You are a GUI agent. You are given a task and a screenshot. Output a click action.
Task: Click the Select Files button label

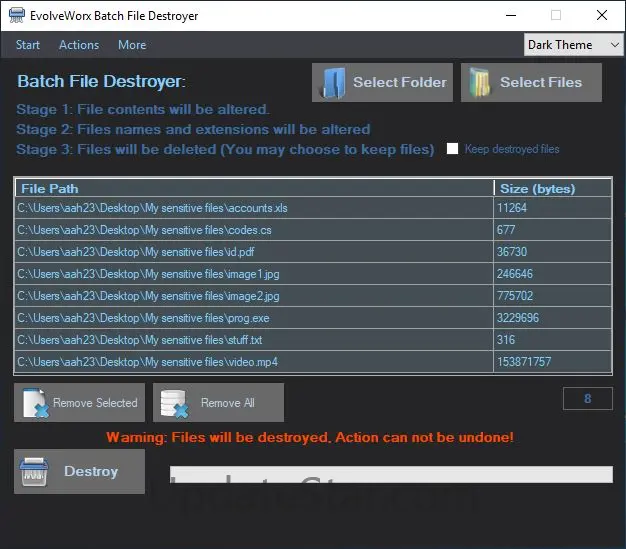pyautogui.click(x=541, y=82)
